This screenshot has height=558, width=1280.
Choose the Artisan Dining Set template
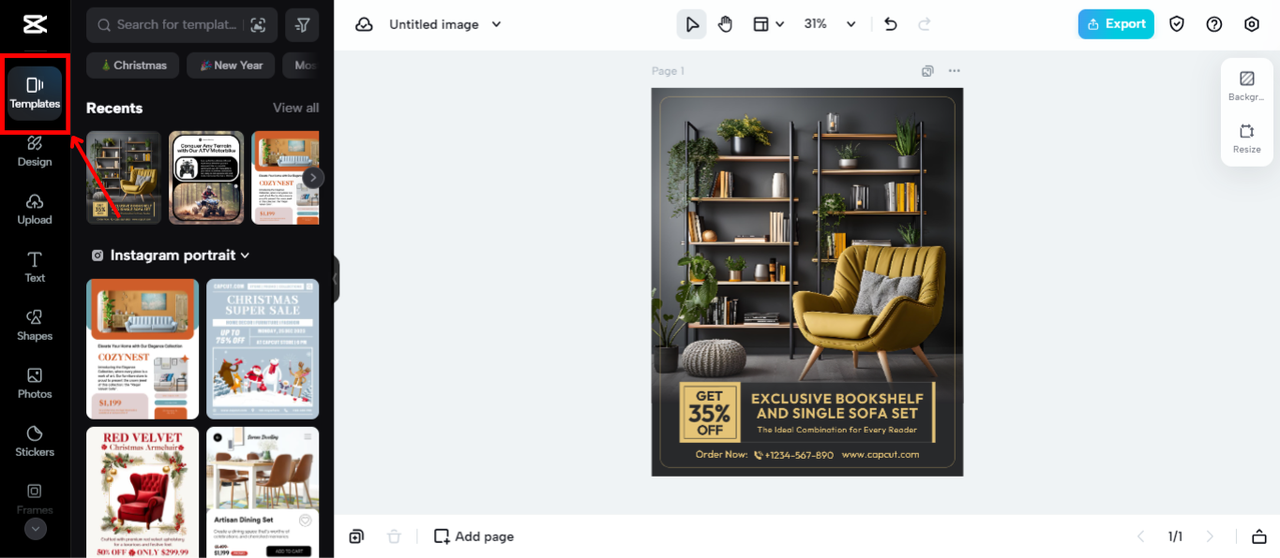coord(263,492)
